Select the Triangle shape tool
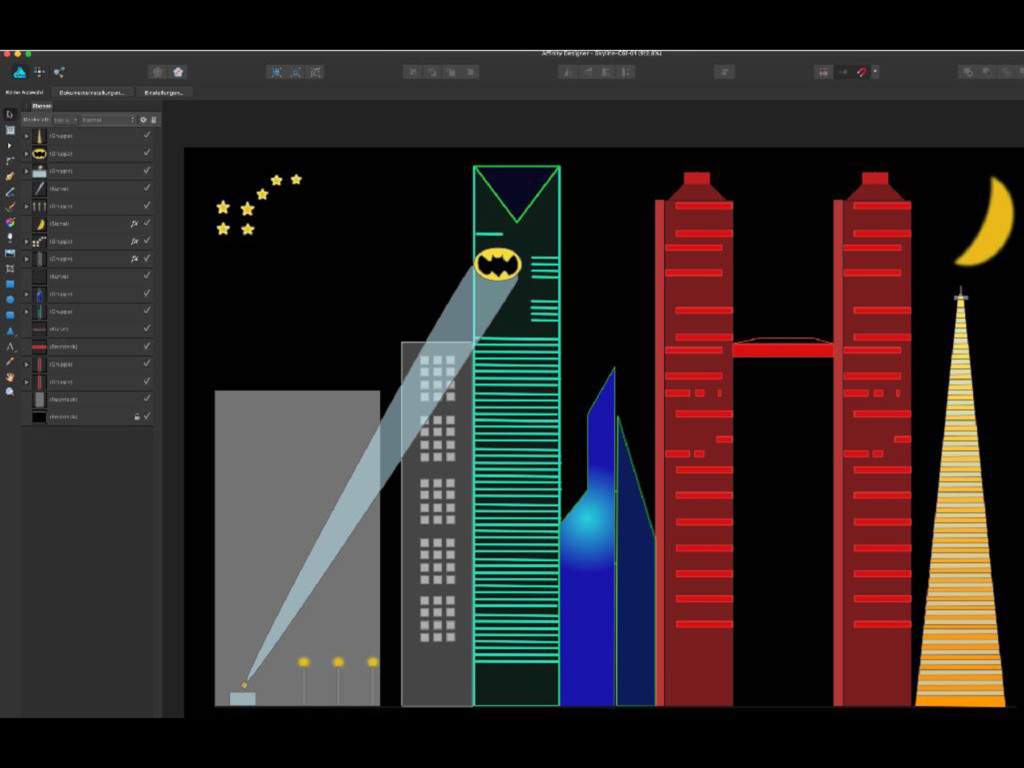1024x768 pixels. point(10,330)
